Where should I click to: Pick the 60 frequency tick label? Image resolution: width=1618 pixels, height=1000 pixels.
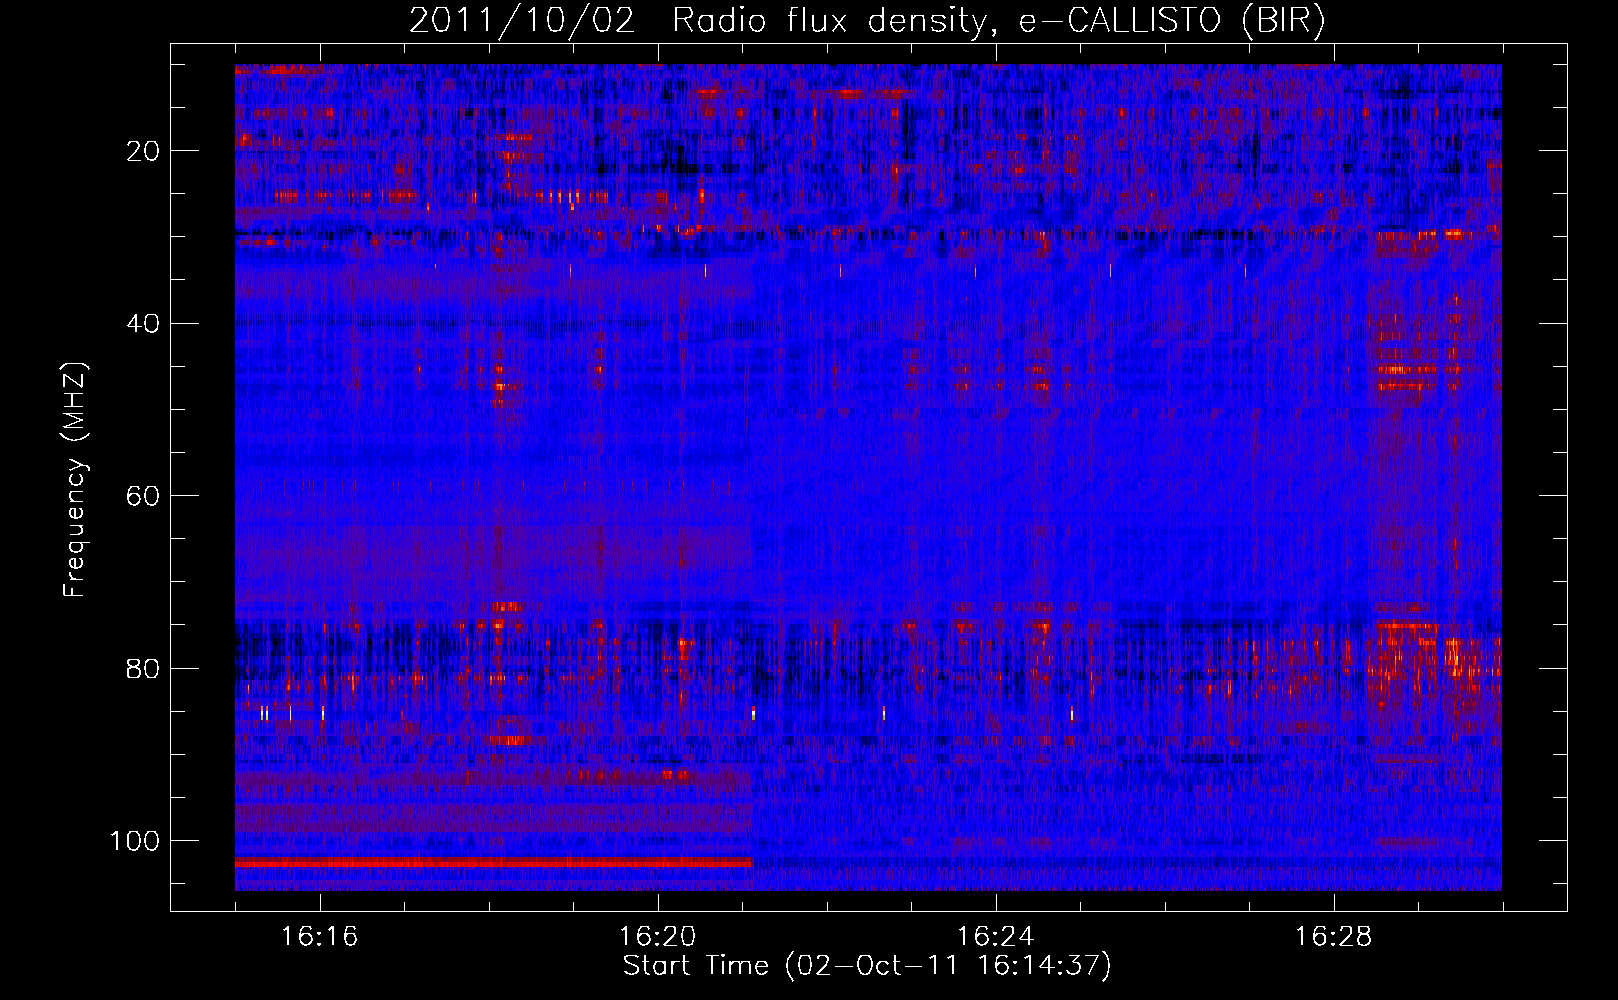tap(143, 496)
